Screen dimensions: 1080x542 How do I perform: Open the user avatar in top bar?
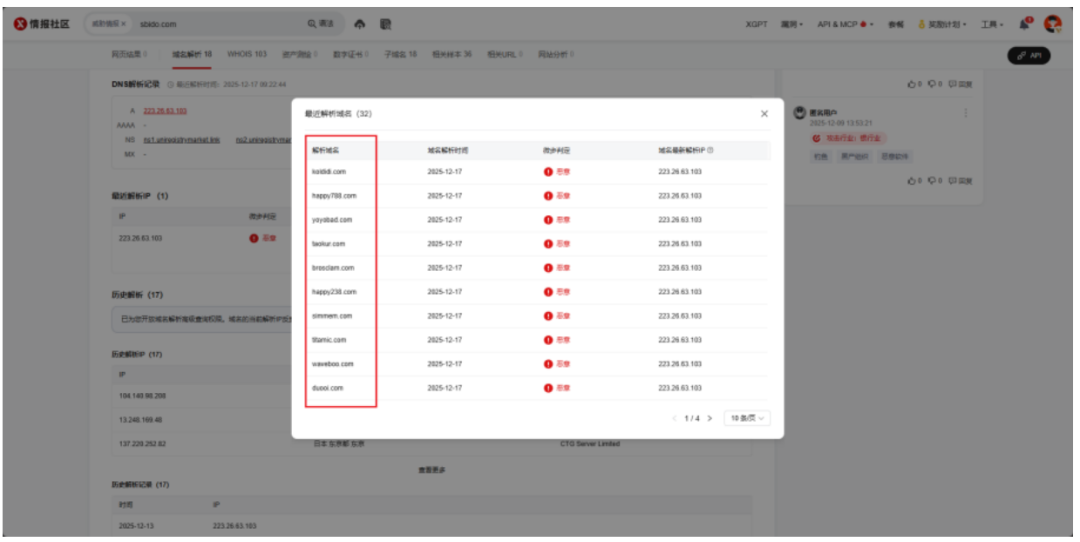[x=1052, y=24]
